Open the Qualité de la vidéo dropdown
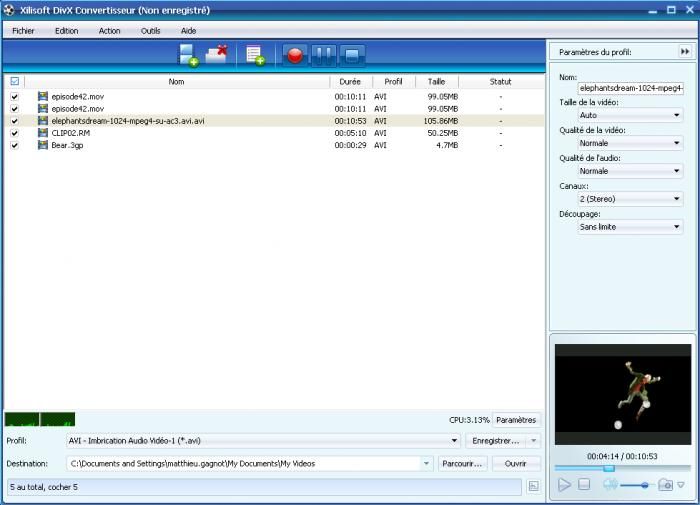This screenshot has width=700, height=505. coord(630,143)
